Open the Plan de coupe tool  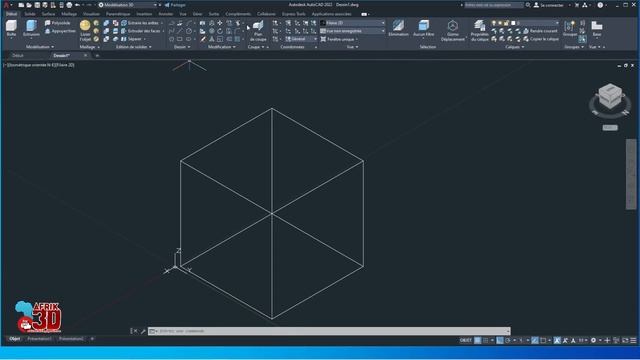click(258, 31)
